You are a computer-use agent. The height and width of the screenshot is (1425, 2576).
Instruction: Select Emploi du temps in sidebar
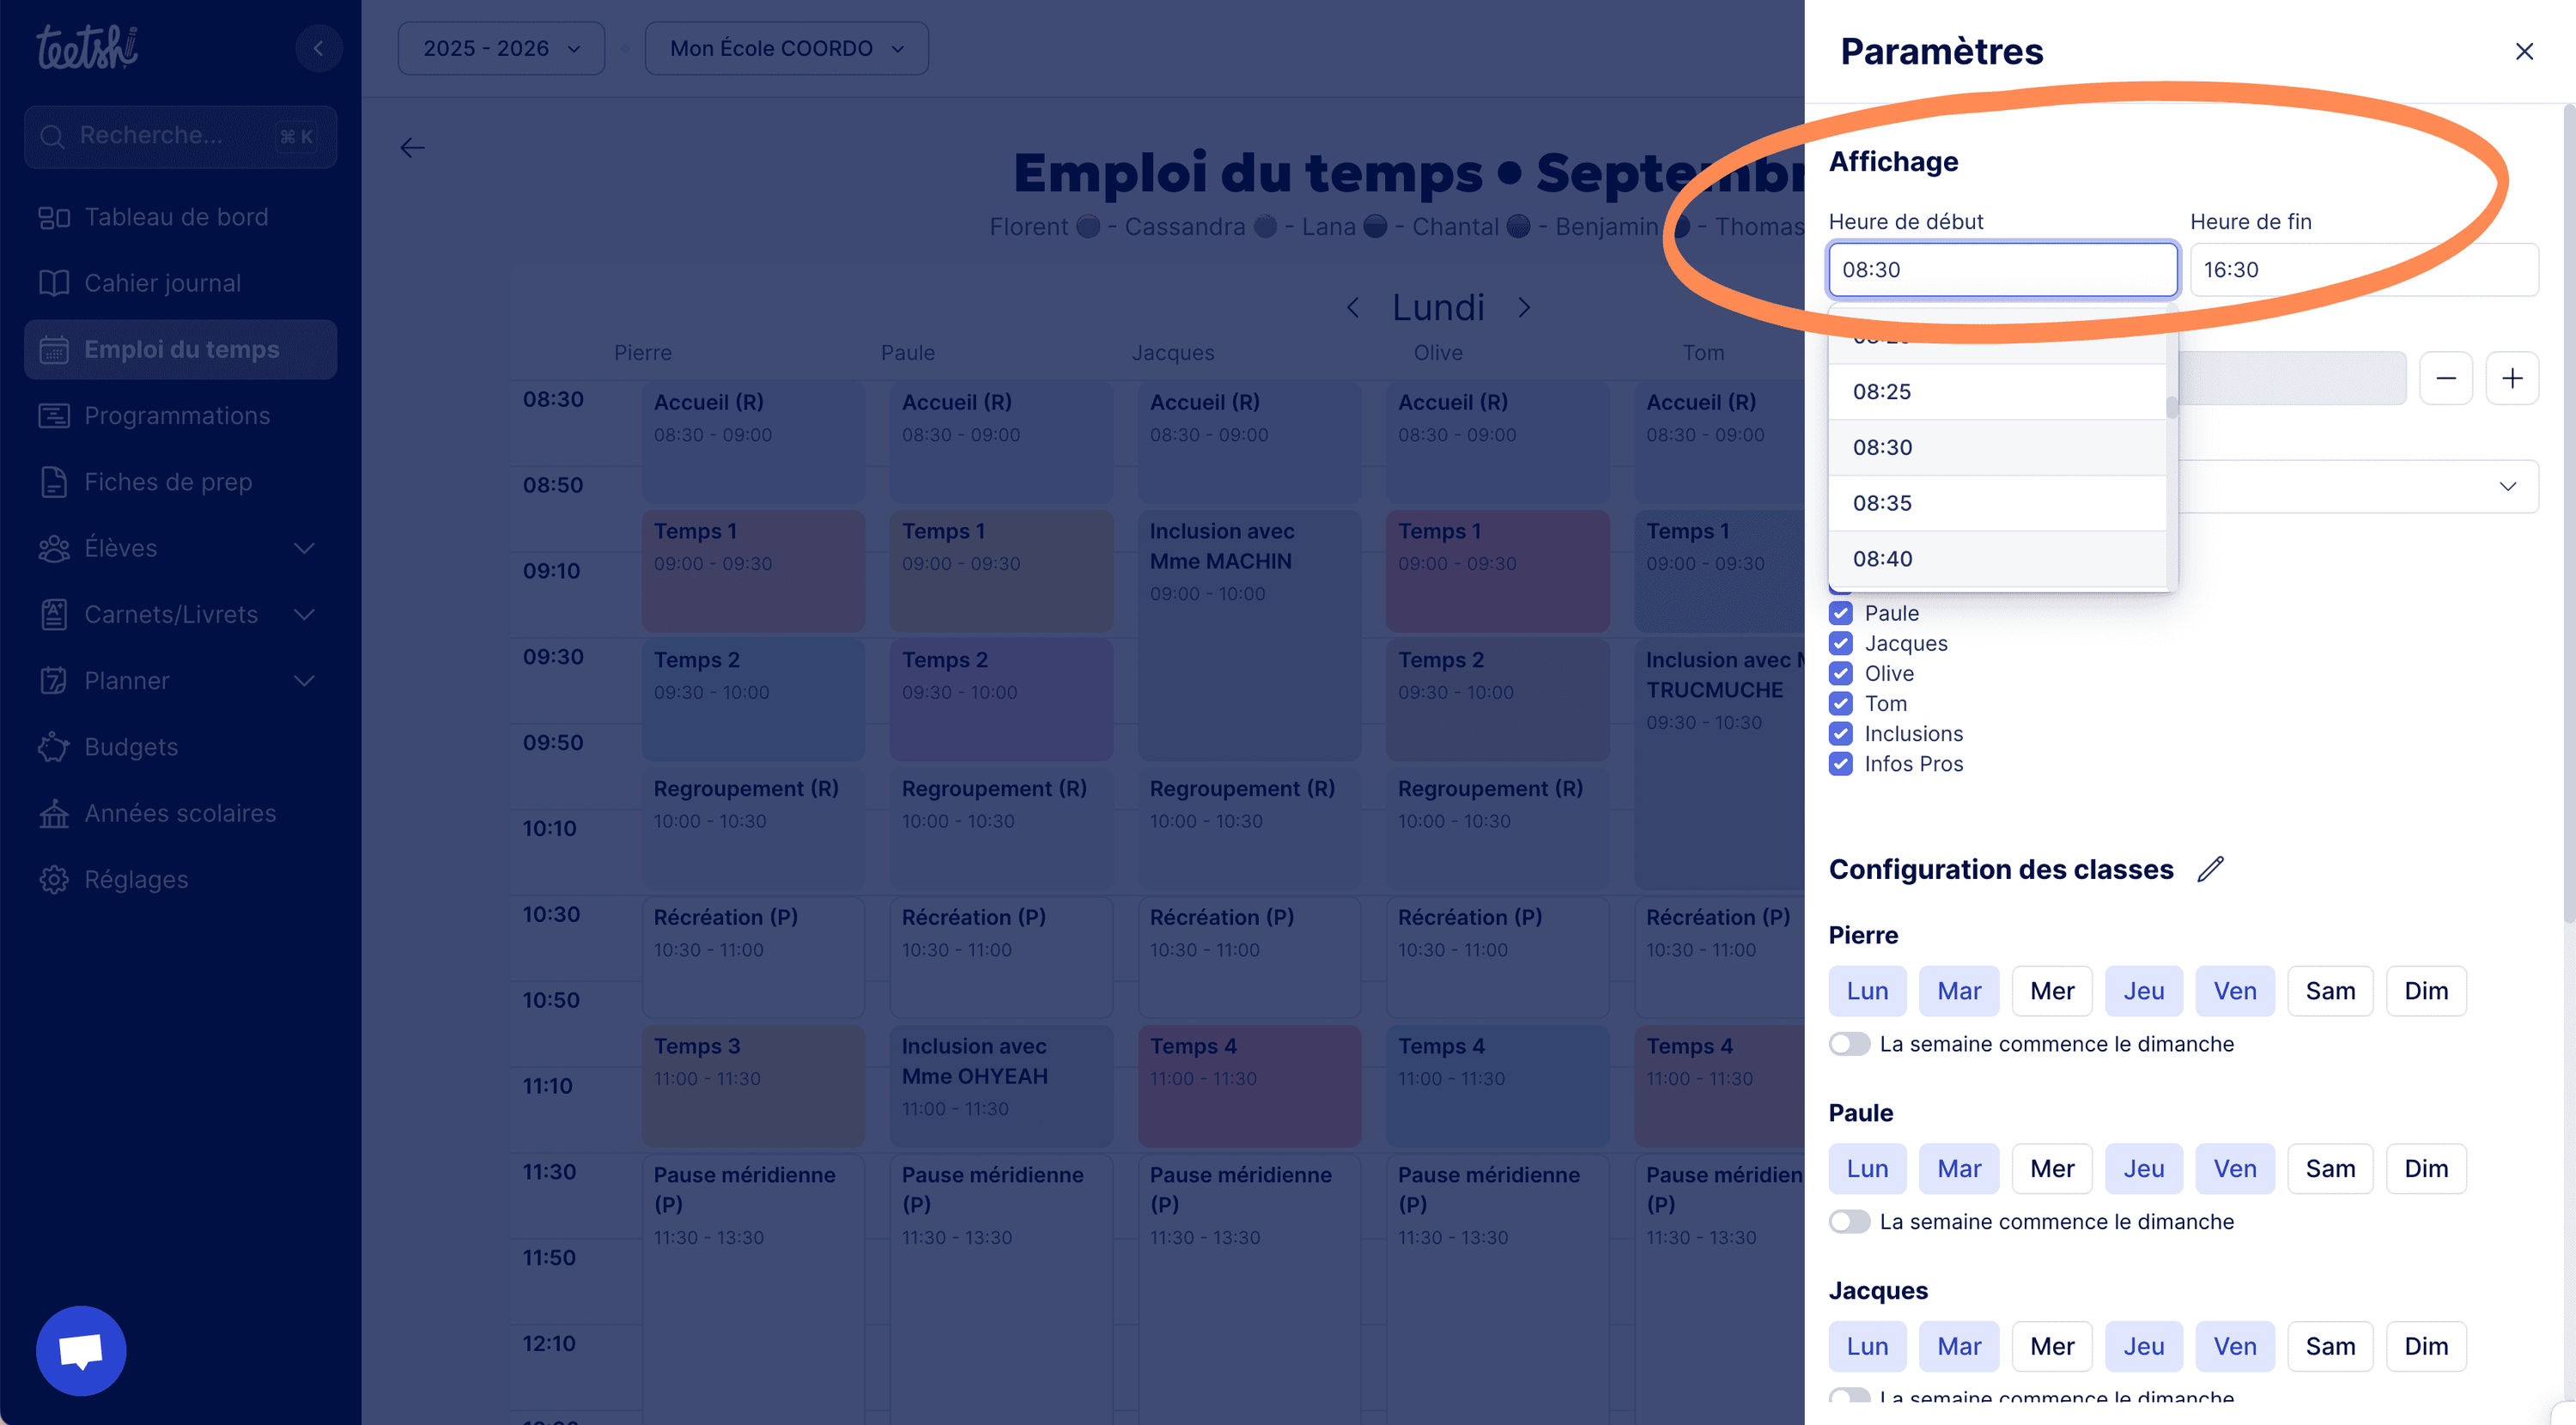point(180,349)
